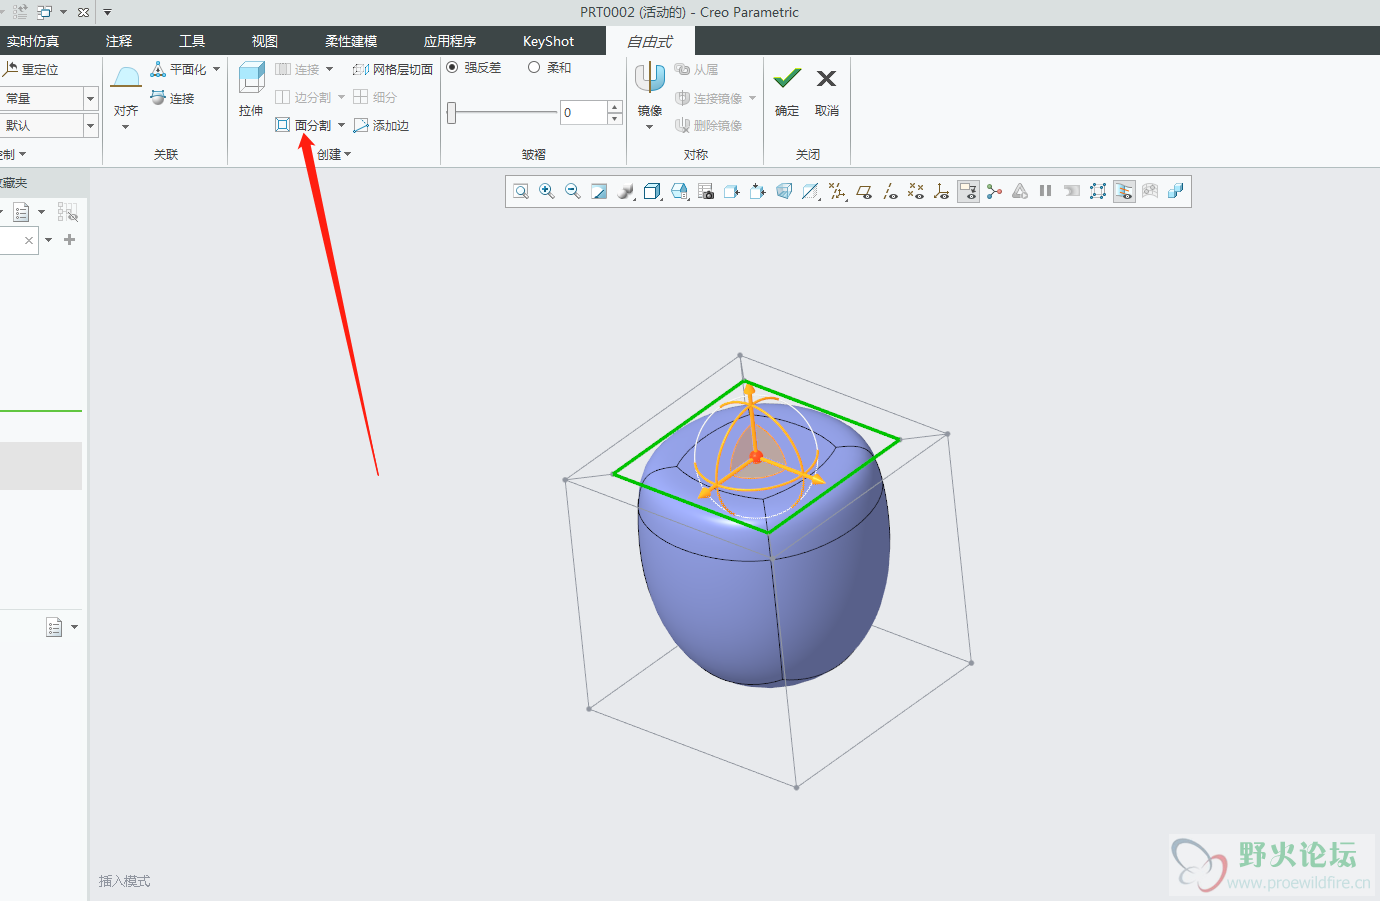Expand the 面分割 dropdown arrow
This screenshot has width=1380, height=901.
pyautogui.click(x=341, y=125)
